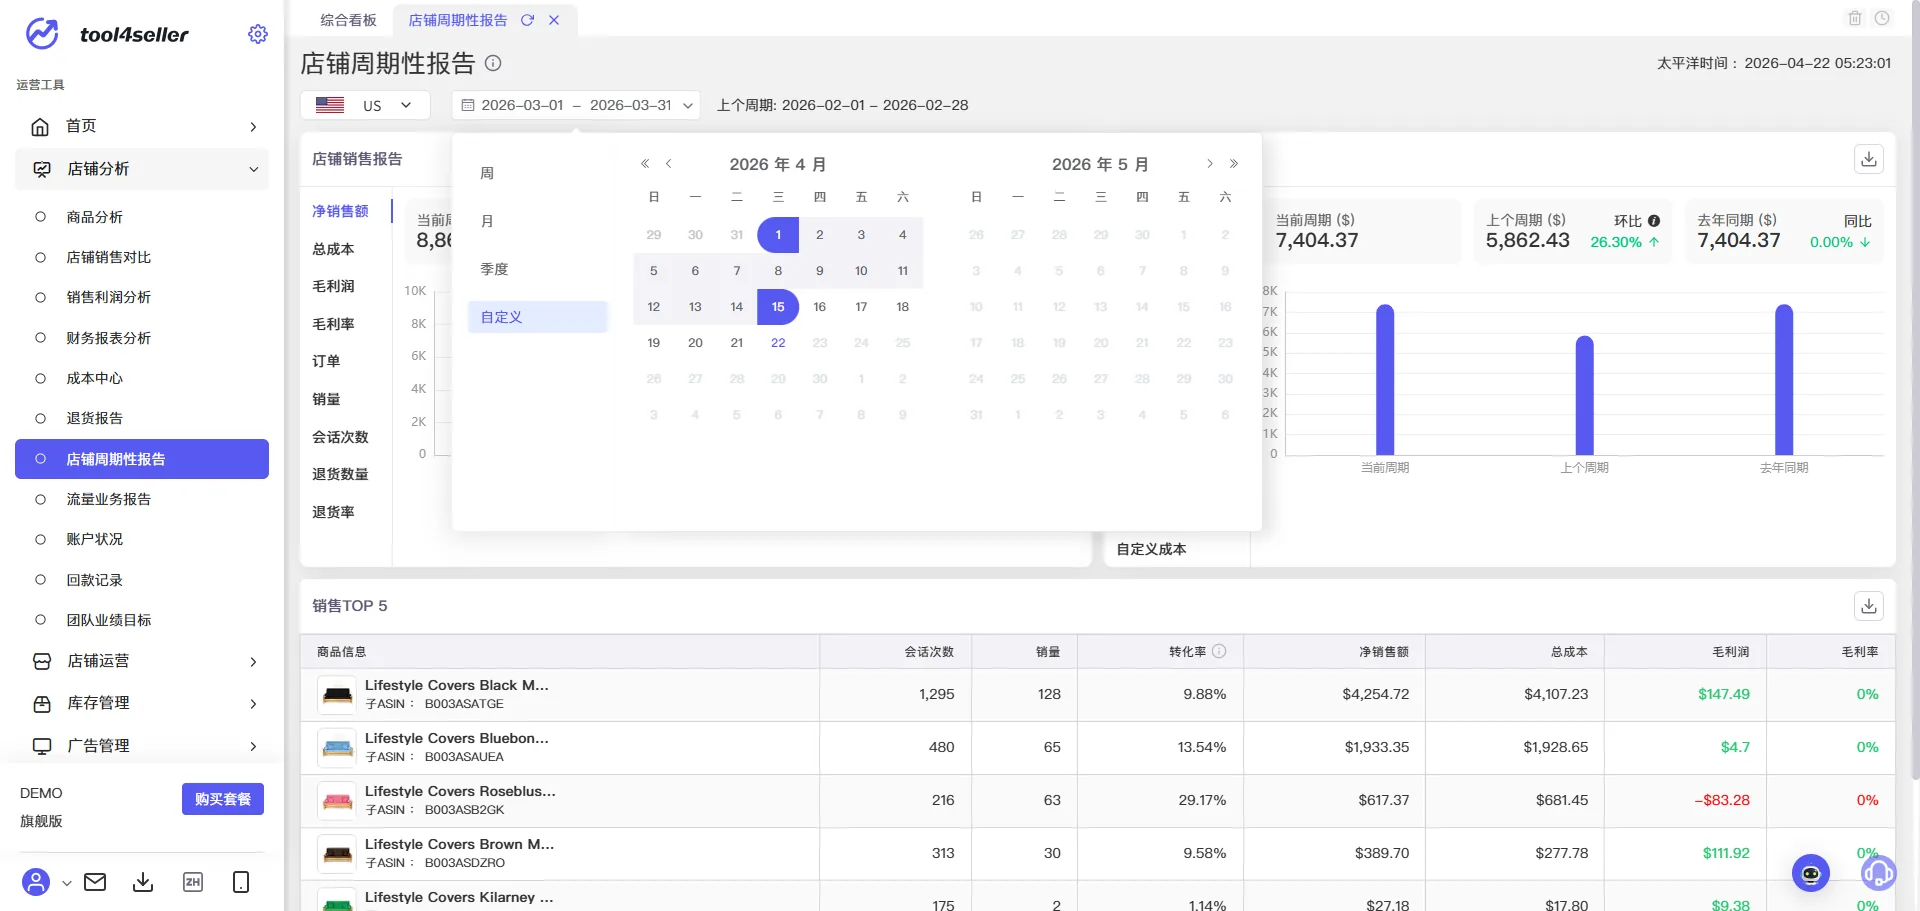The image size is (1920, 911).
Task: Click the Lifestyle Covers Roseblus product thumbnail
Action: pos(337,800)
